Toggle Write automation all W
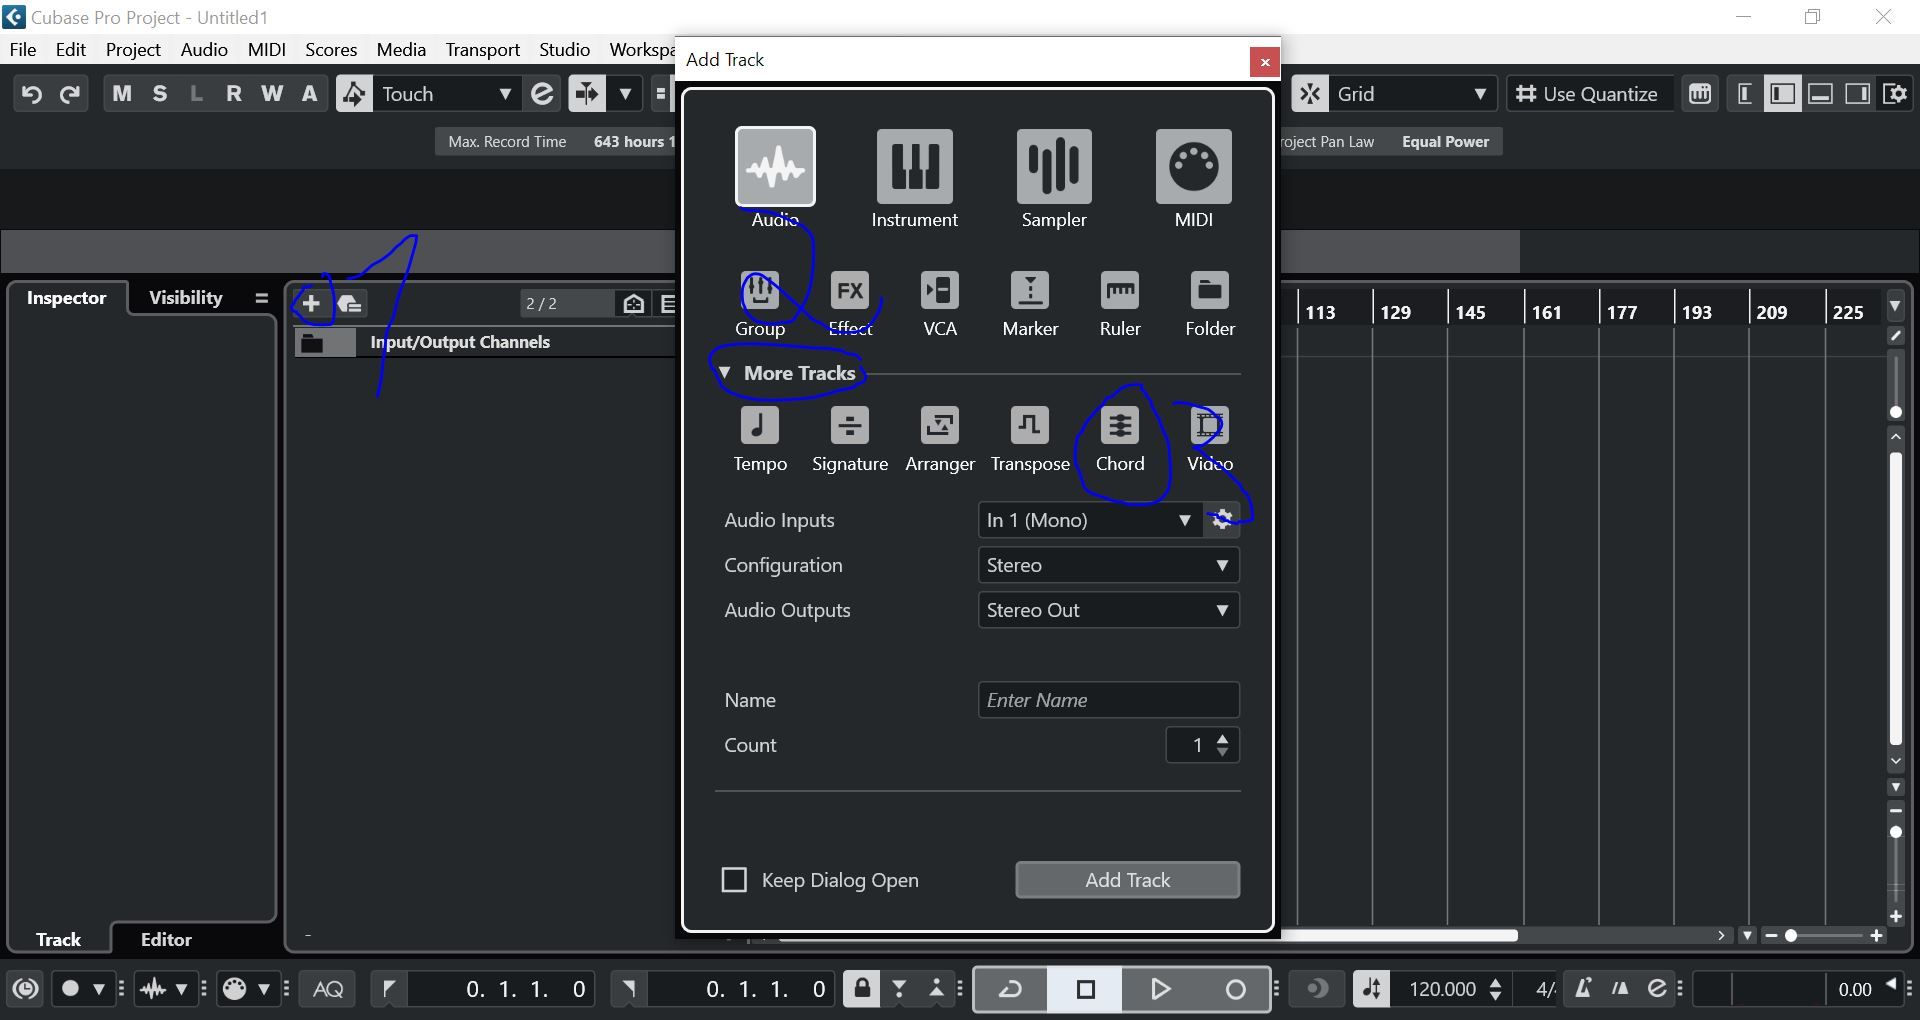This screenshot has width=1920, height=1020. point(272,94)
